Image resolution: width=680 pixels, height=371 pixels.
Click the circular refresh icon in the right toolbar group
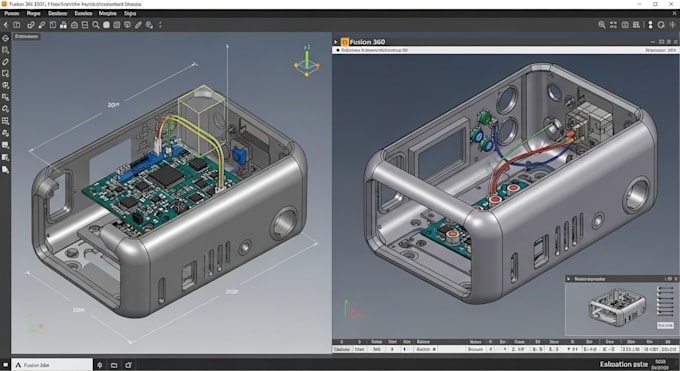coord(661,25)
